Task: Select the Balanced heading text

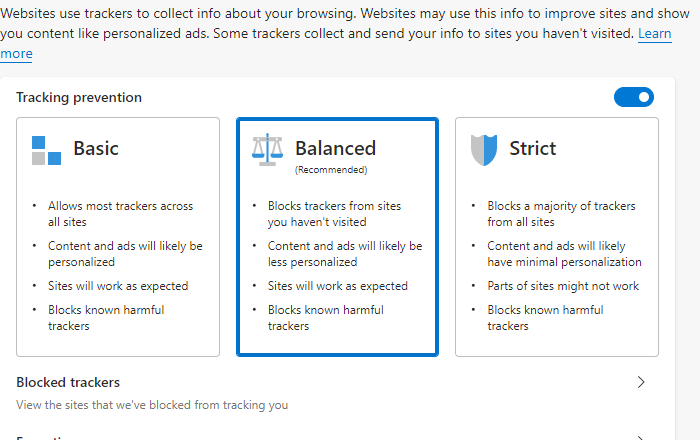Action: point(335,148)
